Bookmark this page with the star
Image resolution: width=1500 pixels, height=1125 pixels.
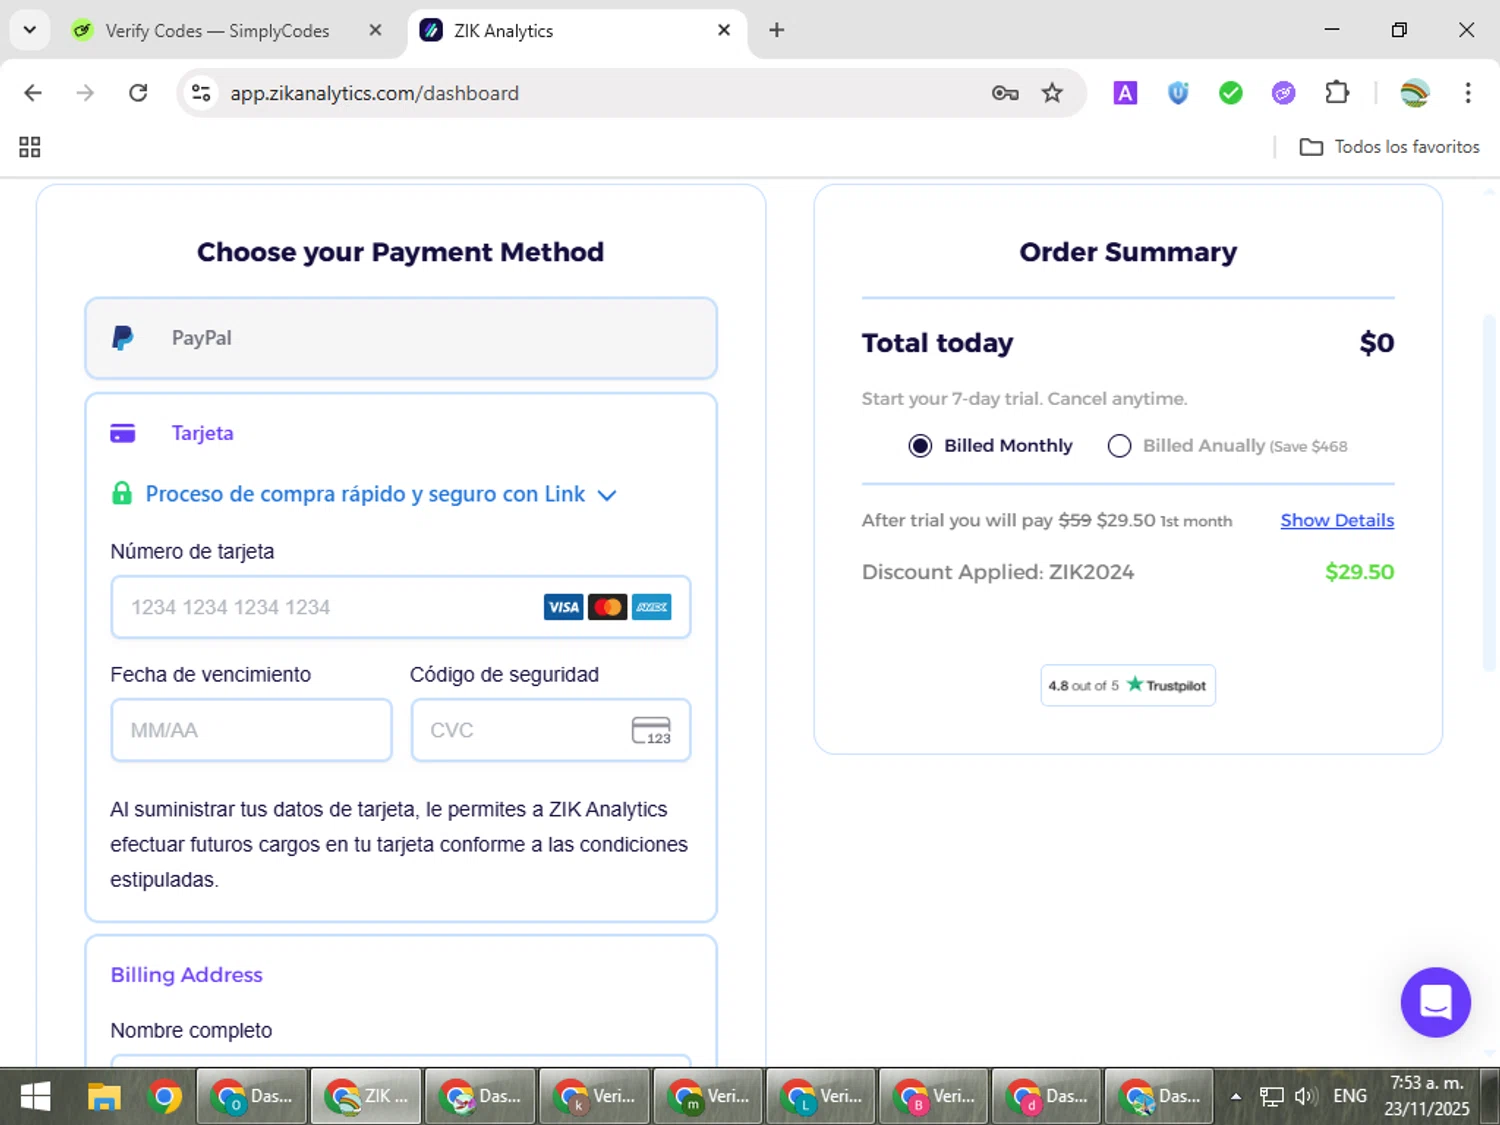tap(1052, 93)
